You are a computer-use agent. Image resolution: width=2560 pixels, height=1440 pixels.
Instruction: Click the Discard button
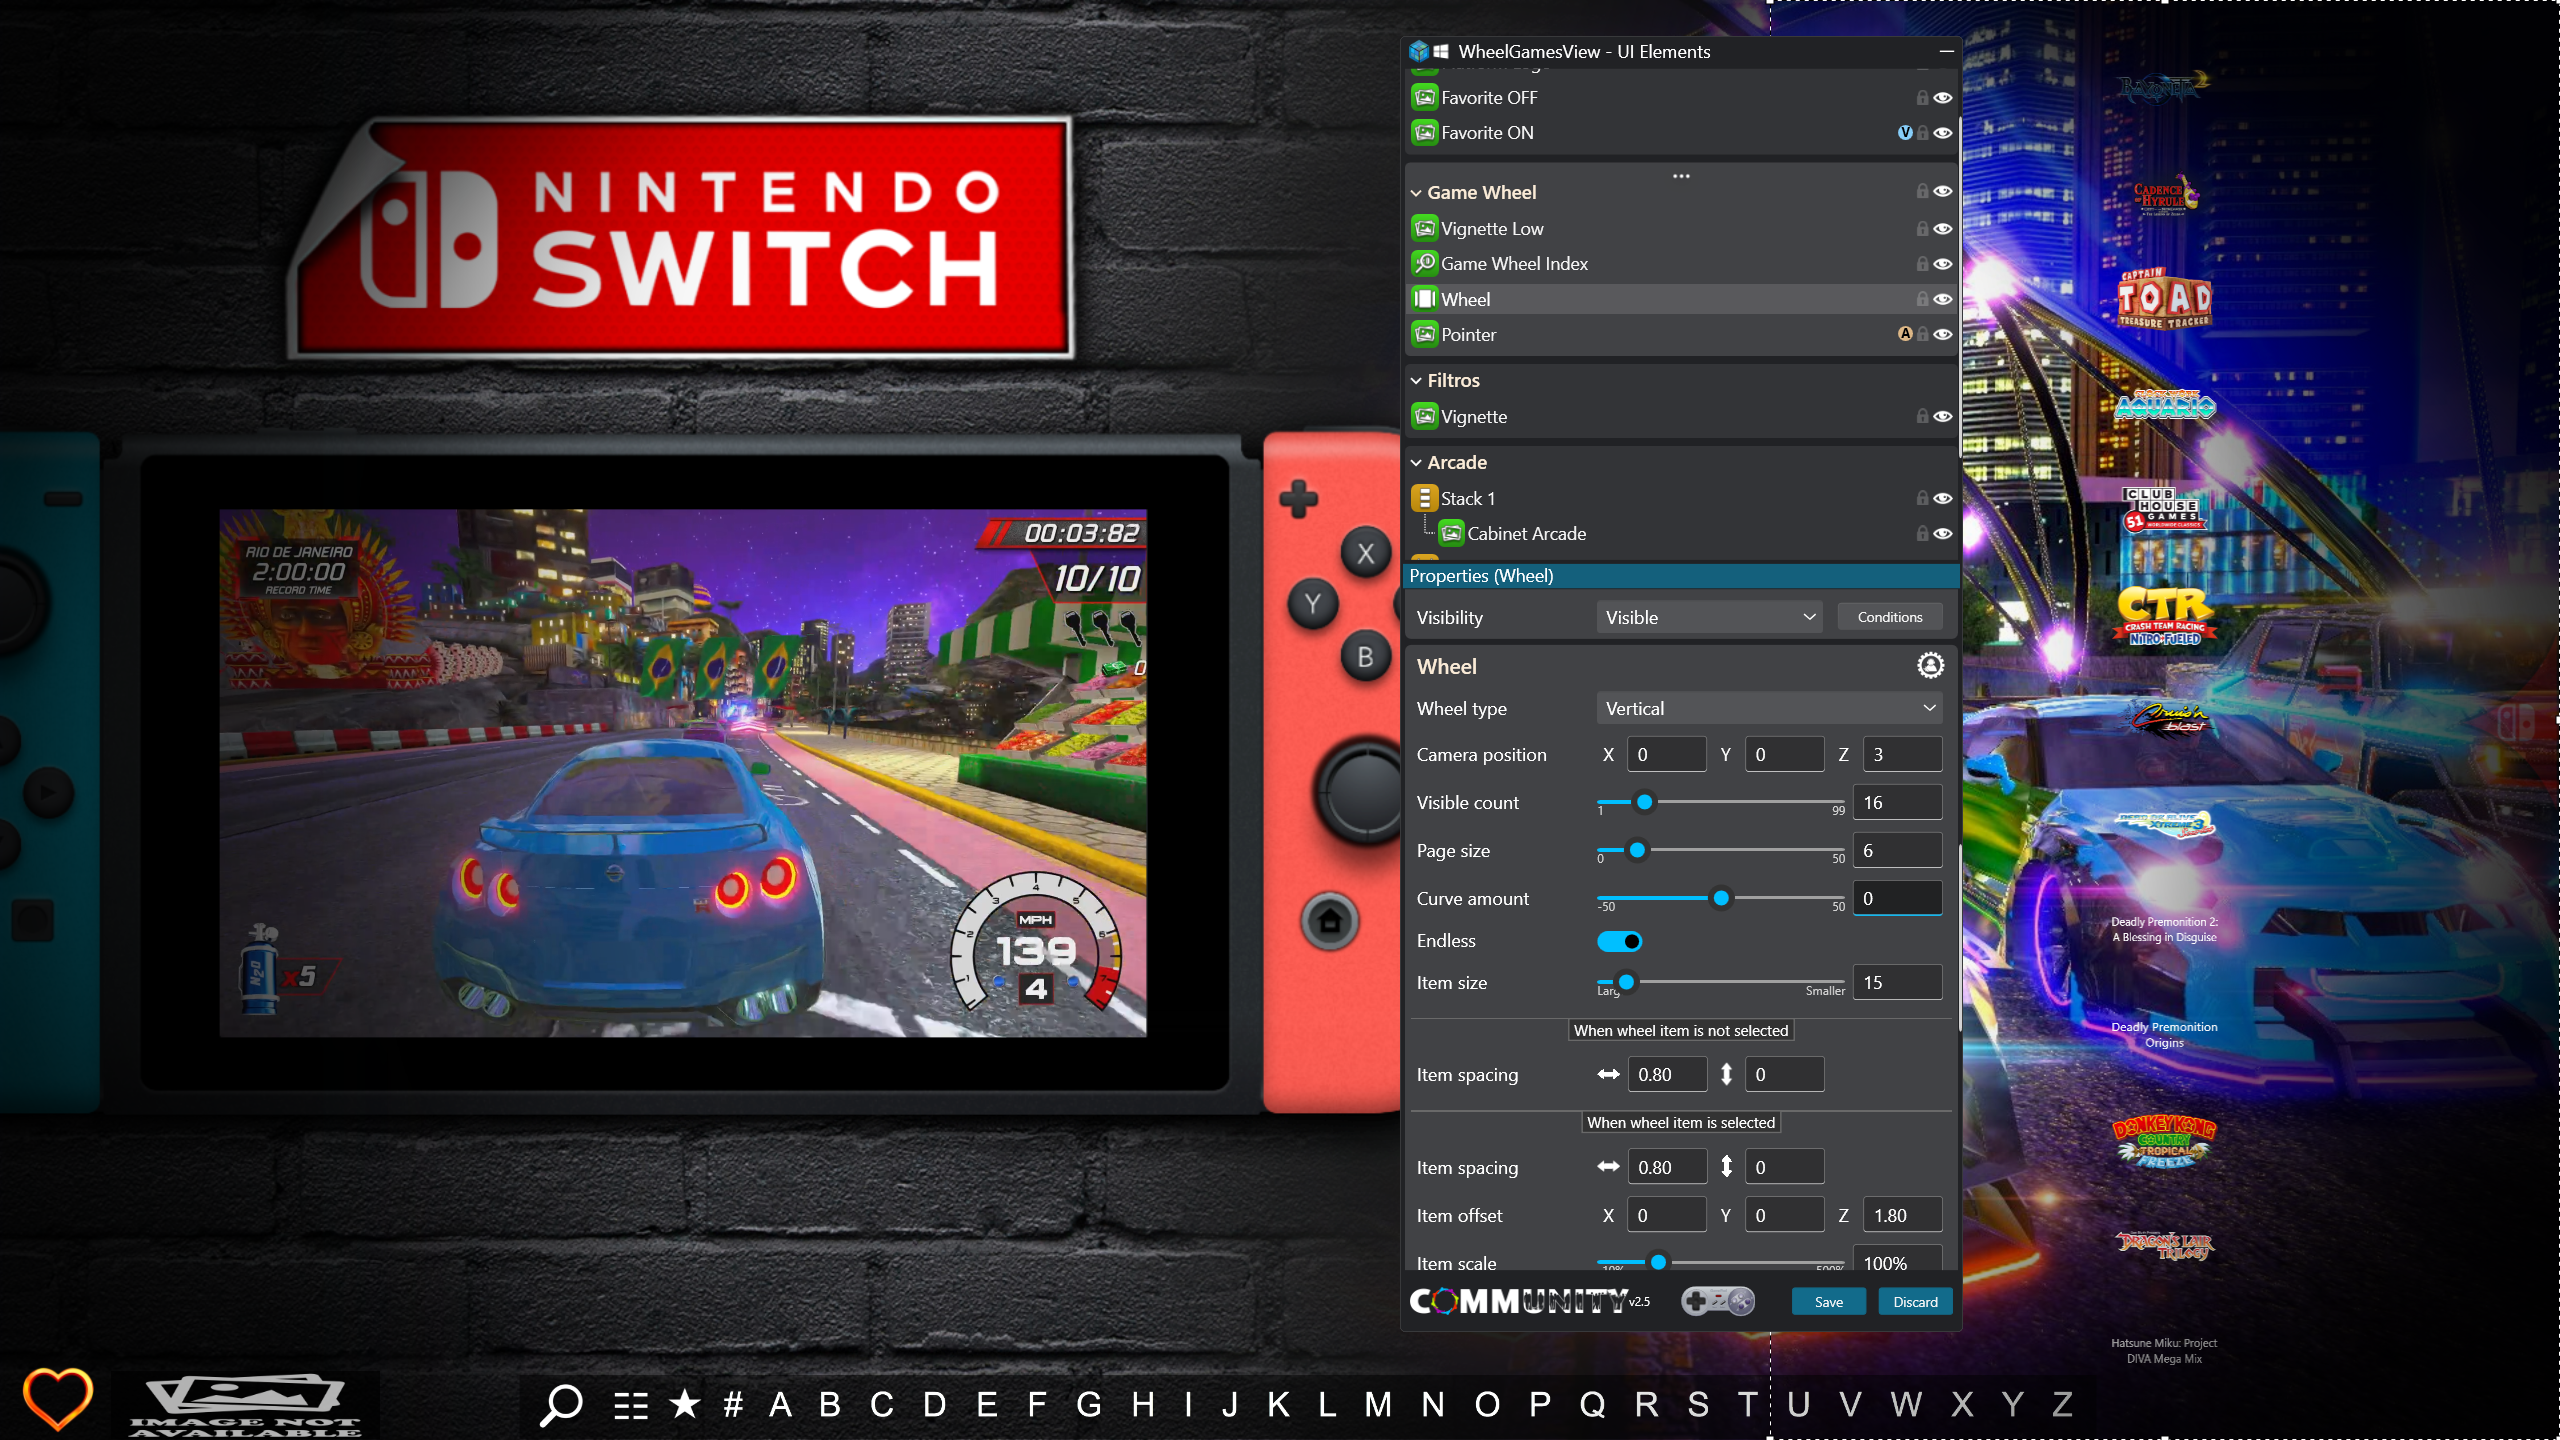click(x=1915, y=1301)
